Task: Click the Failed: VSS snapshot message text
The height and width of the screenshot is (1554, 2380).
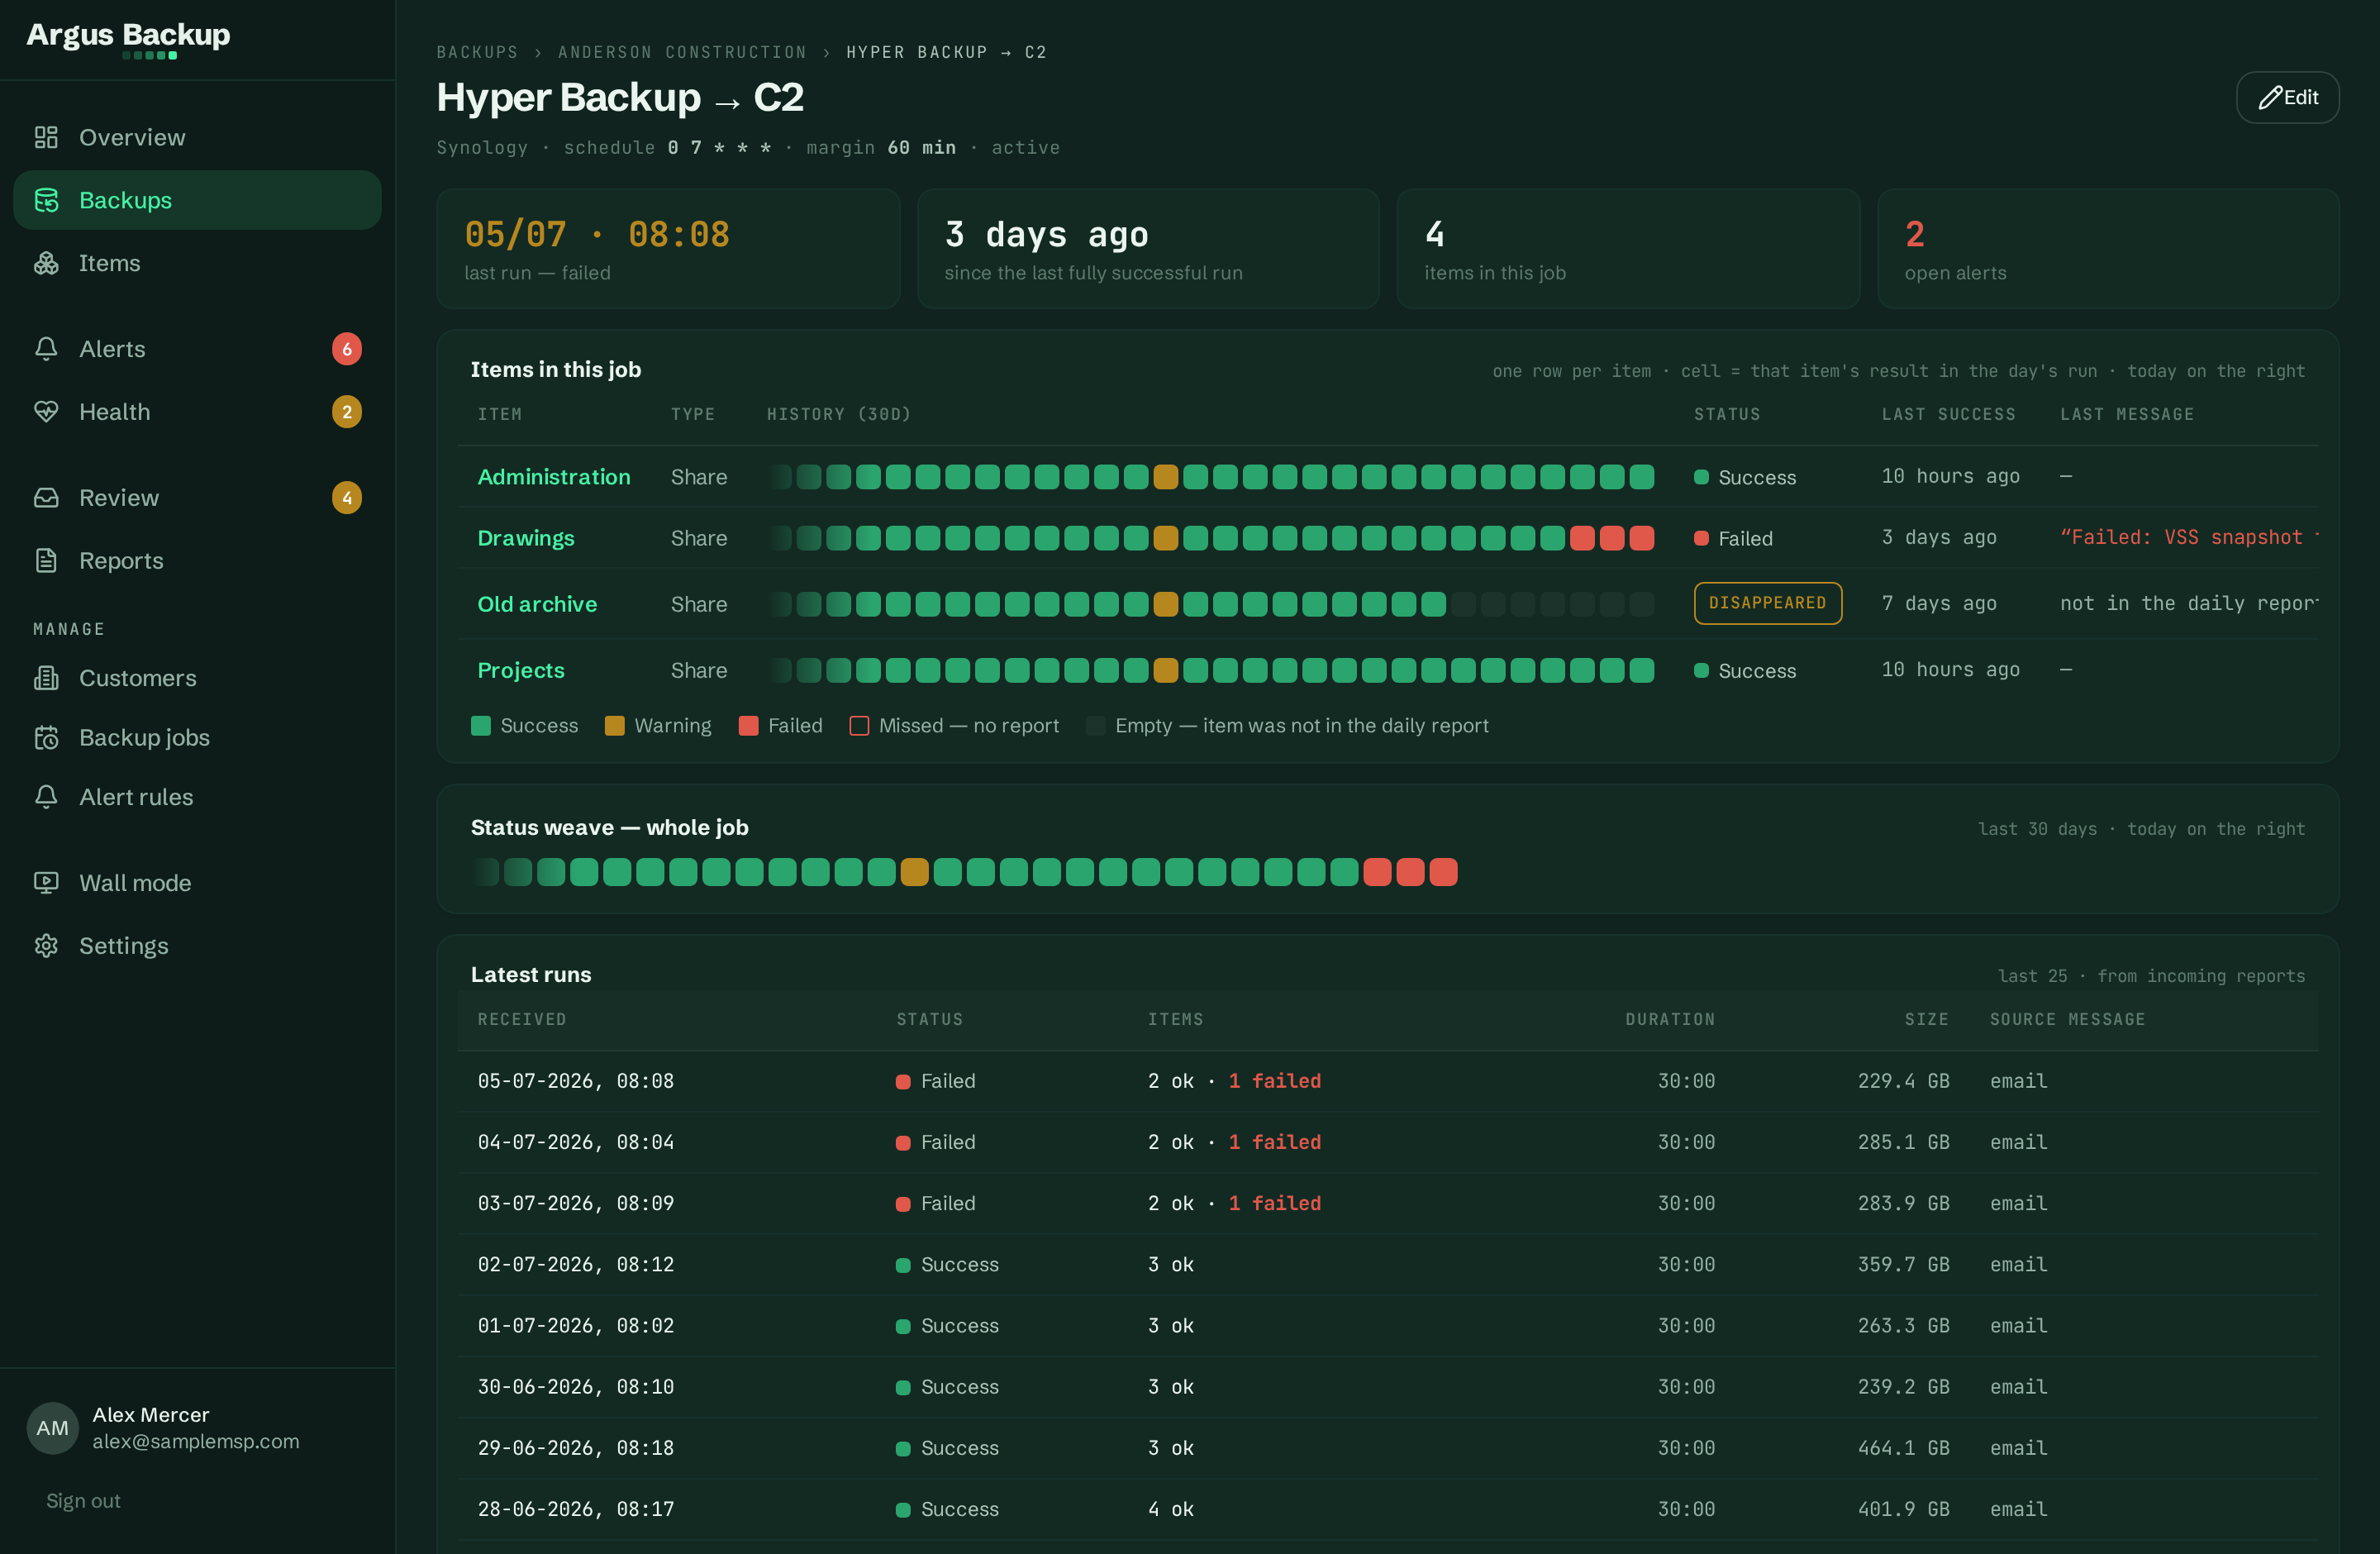Action: click(2189, 537)
